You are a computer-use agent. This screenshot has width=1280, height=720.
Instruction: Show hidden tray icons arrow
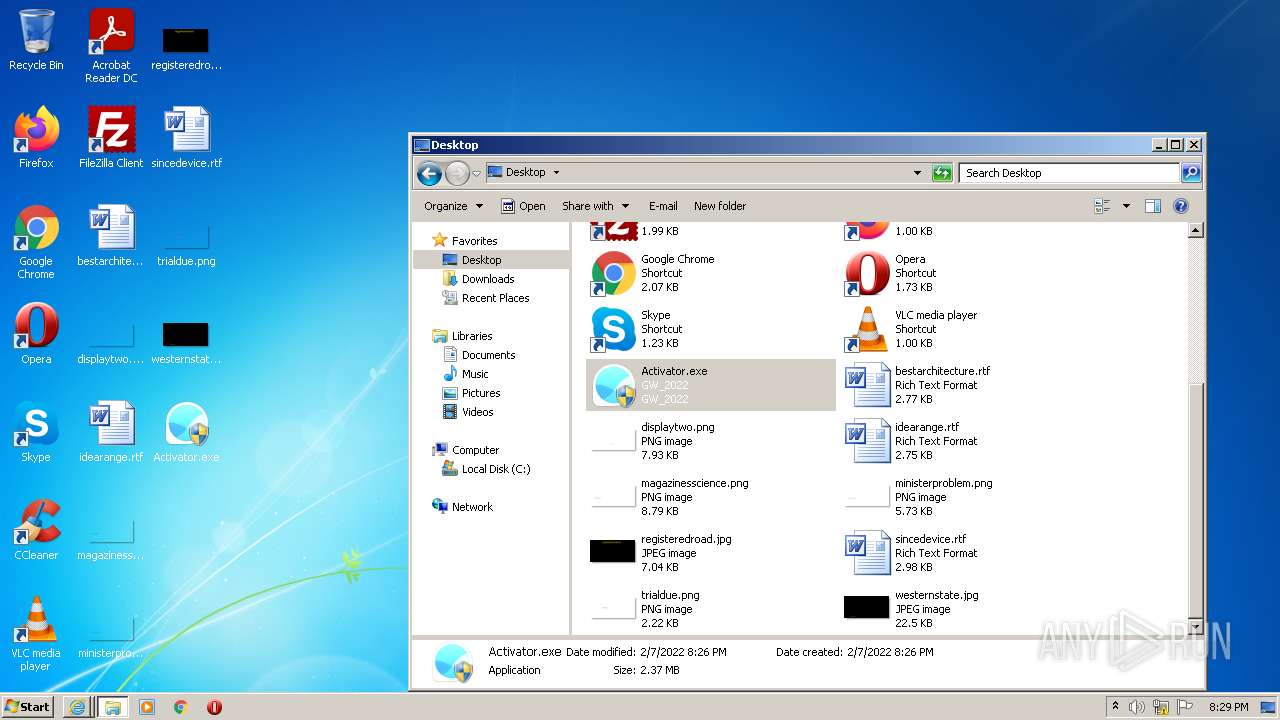(x=1115, y=707)
